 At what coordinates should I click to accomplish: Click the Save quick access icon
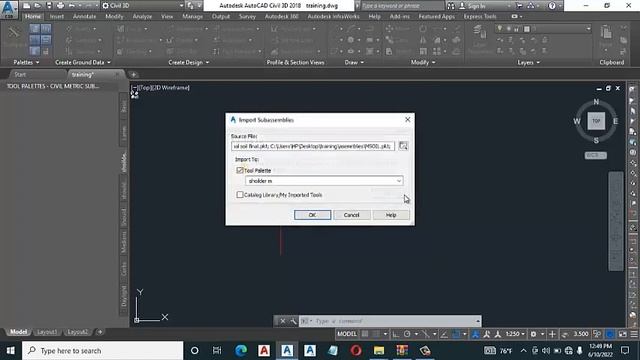tap(49, 6)
